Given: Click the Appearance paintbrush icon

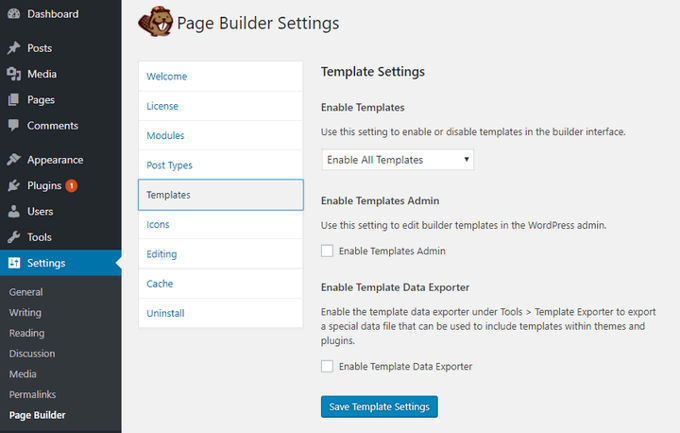Looking at the screenshot, I should click(14, 160).
